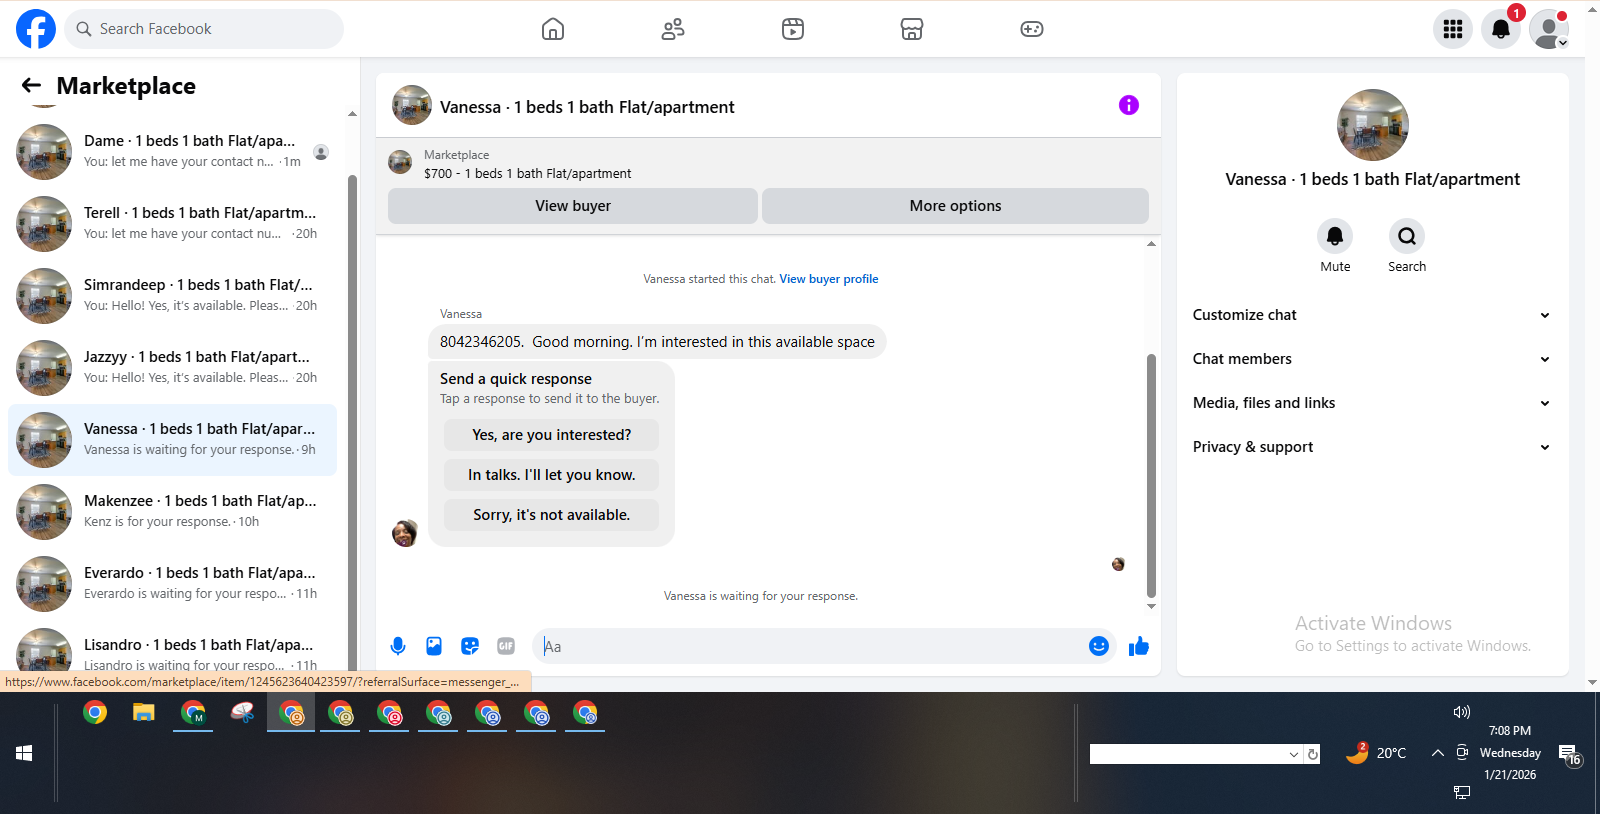
Task: Open the weather 20°C widget
Action: point(1376,753)
